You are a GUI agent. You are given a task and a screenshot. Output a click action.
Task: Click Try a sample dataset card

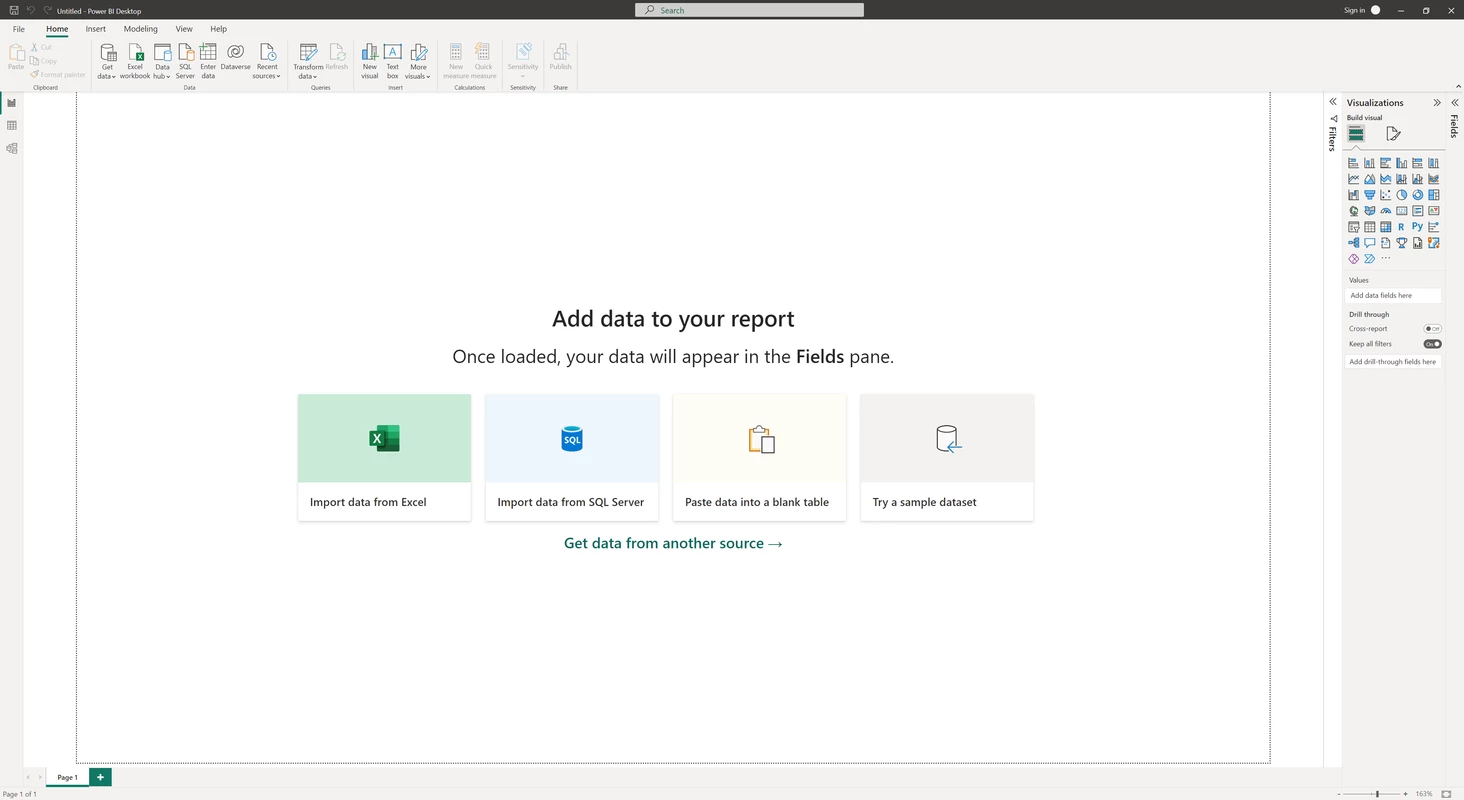[947, 457]
